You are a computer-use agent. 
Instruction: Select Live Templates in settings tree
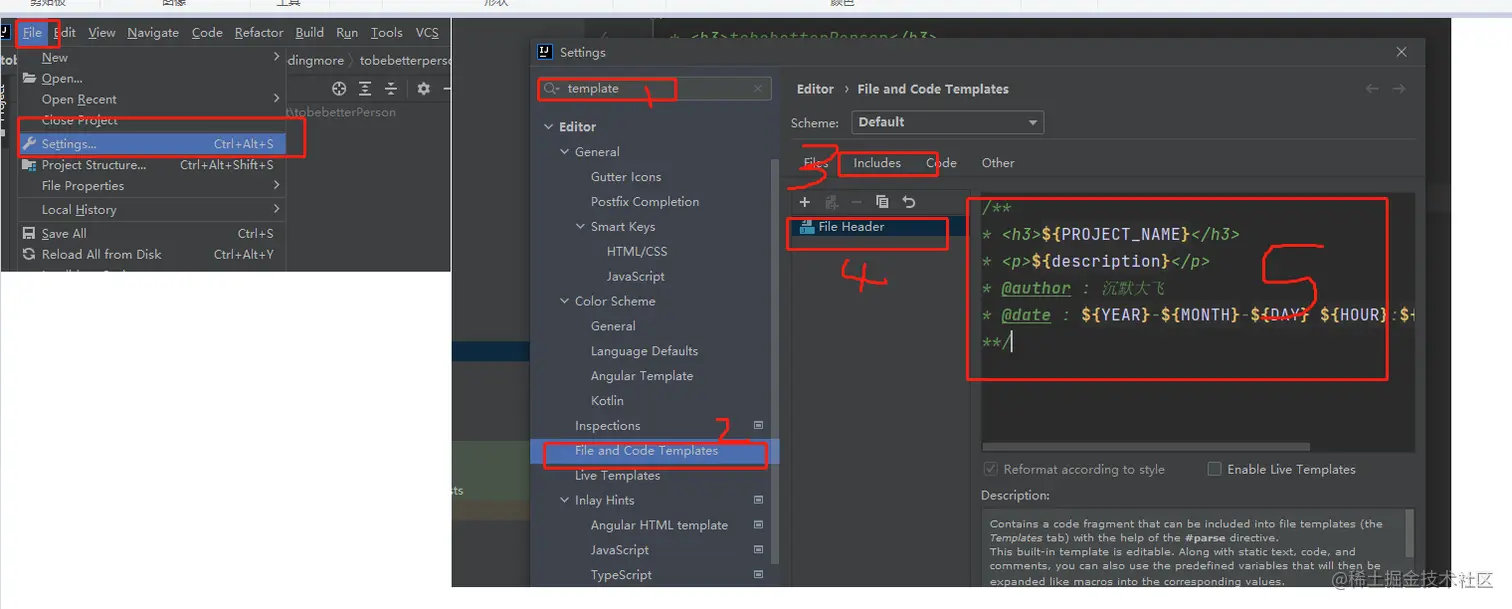click(x=617, y=476)
